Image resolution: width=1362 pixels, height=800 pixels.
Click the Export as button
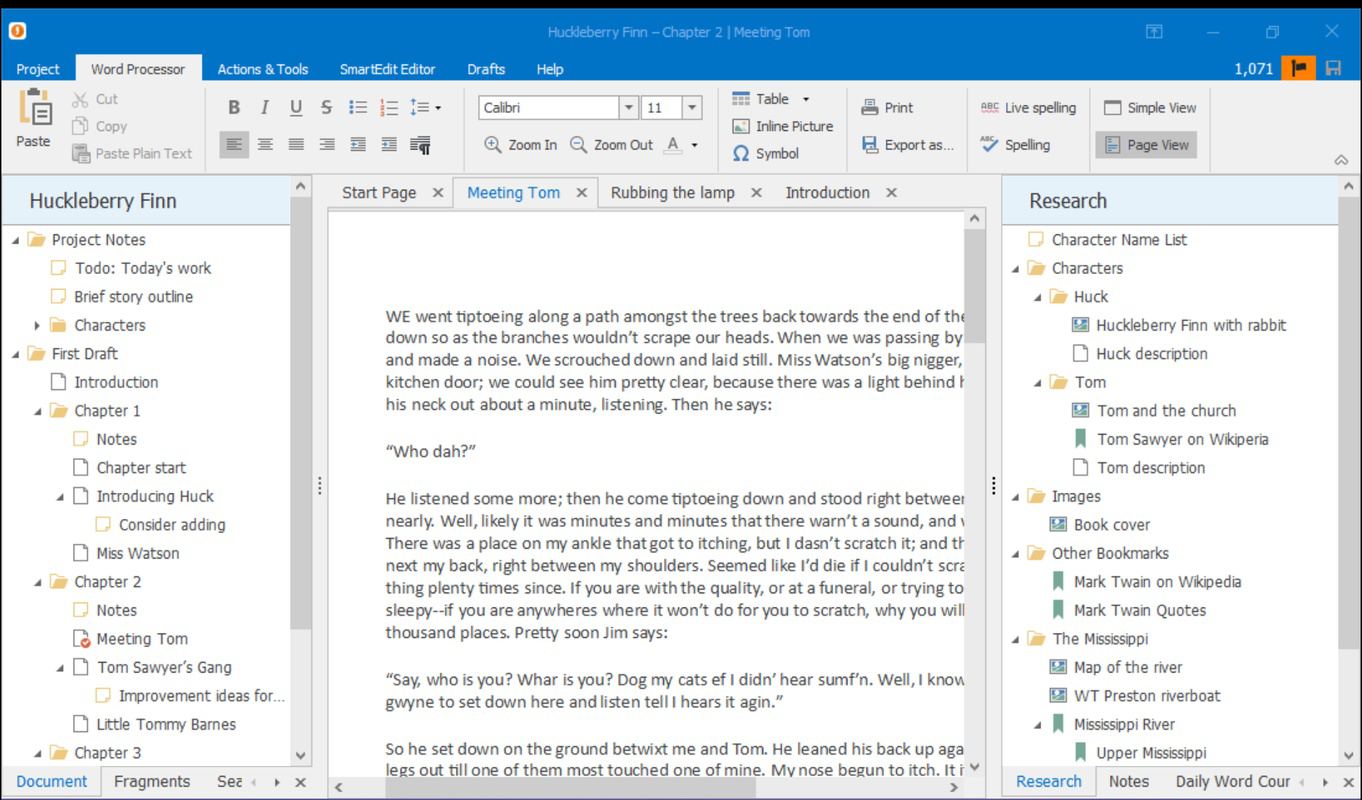coord(905,144)
